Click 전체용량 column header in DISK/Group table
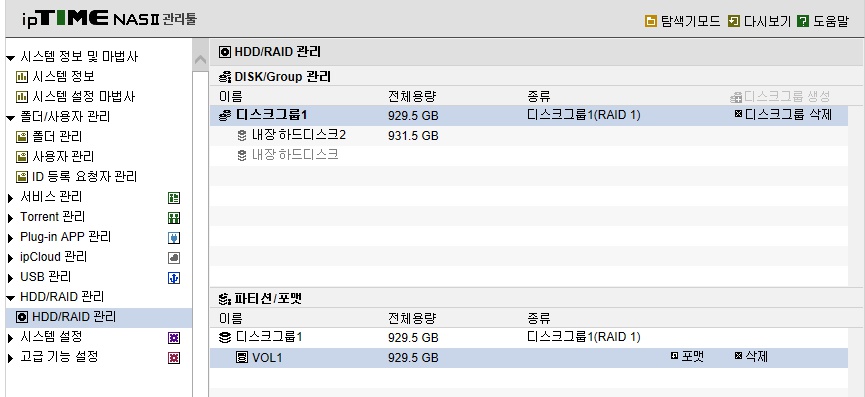This screenshot has width=865, height=397. [412, 96]
